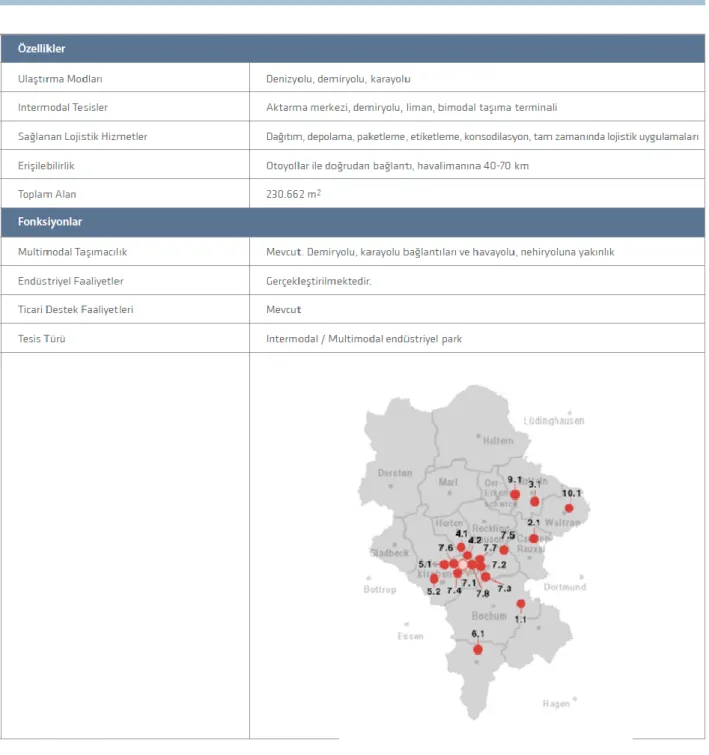
Task: Select the red marker near label 5.2
Action: pos(434,578)
